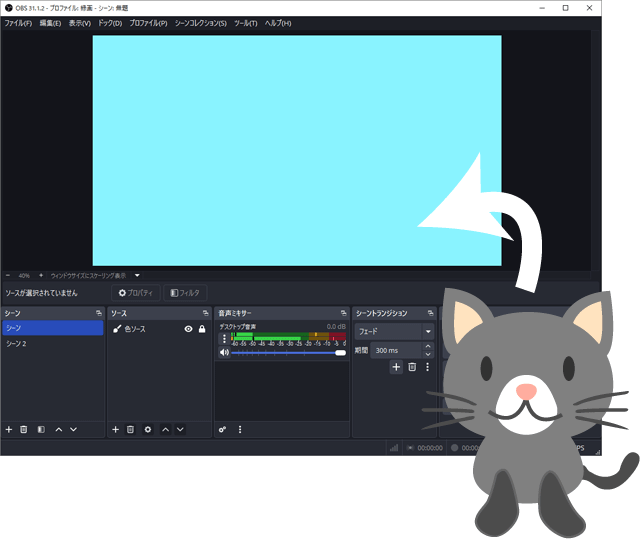Open the 表示(V) menu

80,23
